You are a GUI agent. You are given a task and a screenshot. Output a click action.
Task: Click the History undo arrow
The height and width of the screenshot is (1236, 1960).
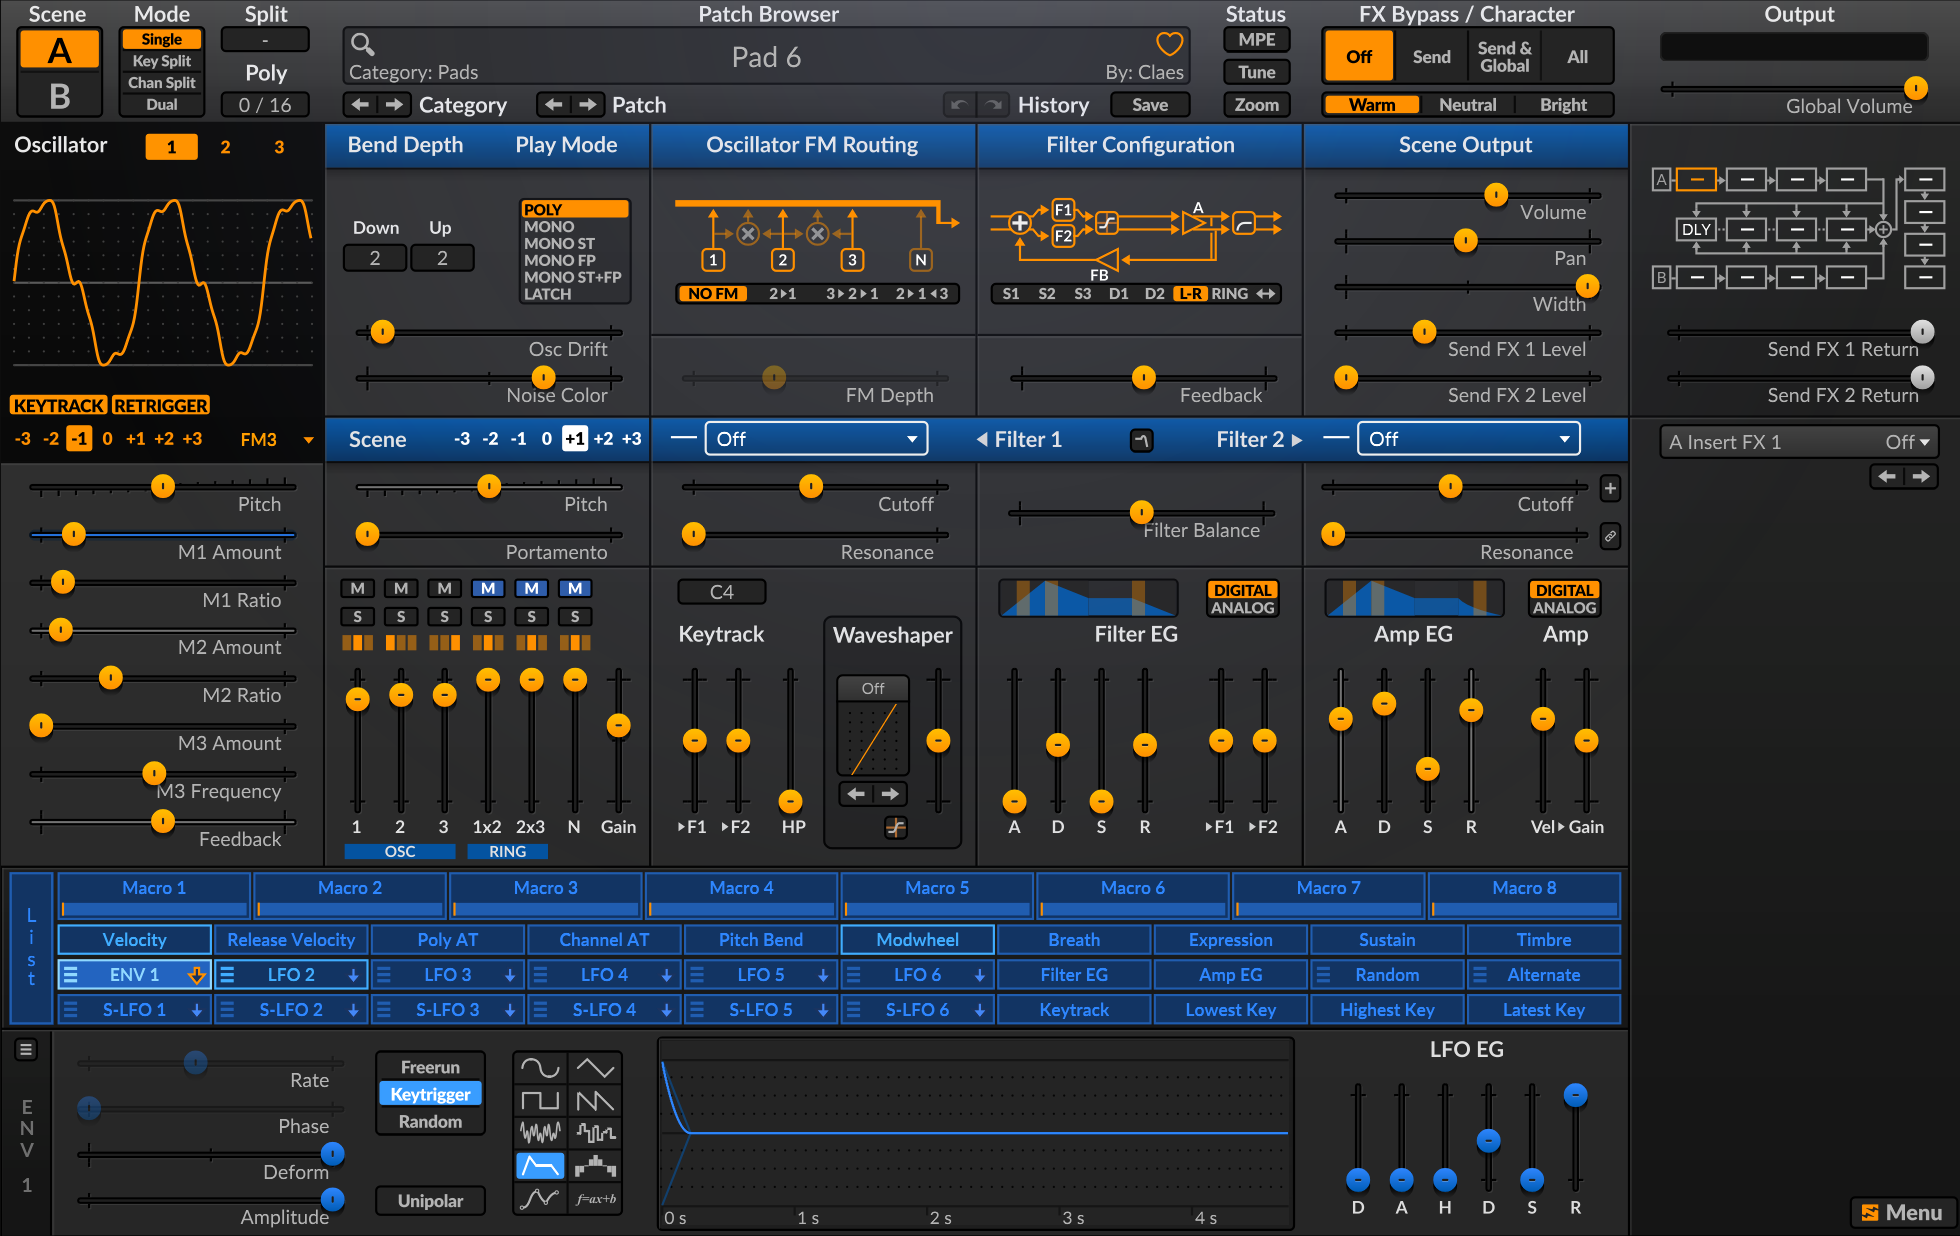point(959,104)
